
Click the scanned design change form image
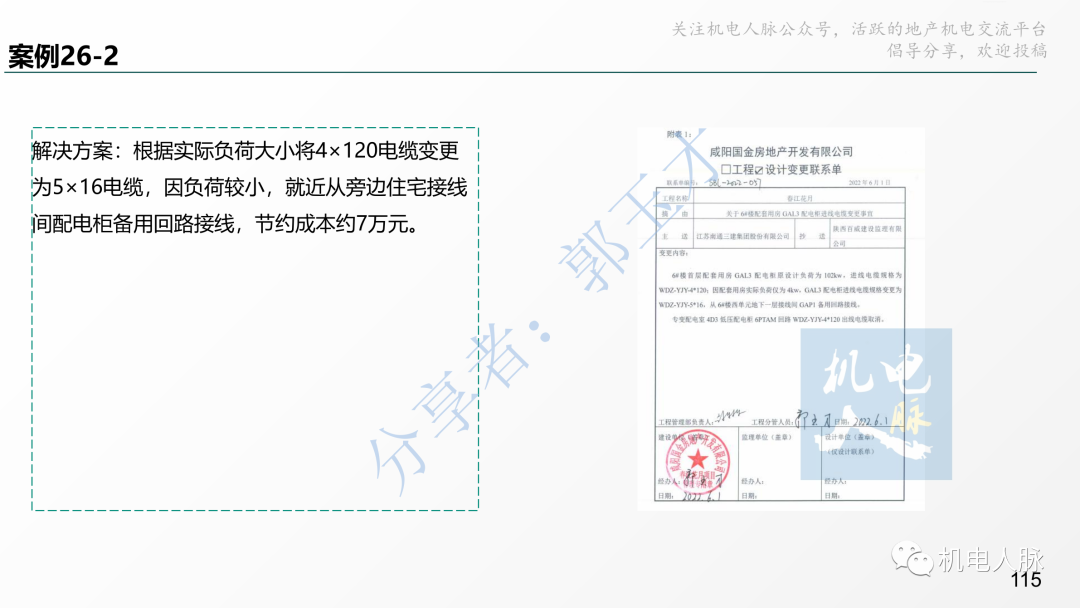tap(780, 318)
